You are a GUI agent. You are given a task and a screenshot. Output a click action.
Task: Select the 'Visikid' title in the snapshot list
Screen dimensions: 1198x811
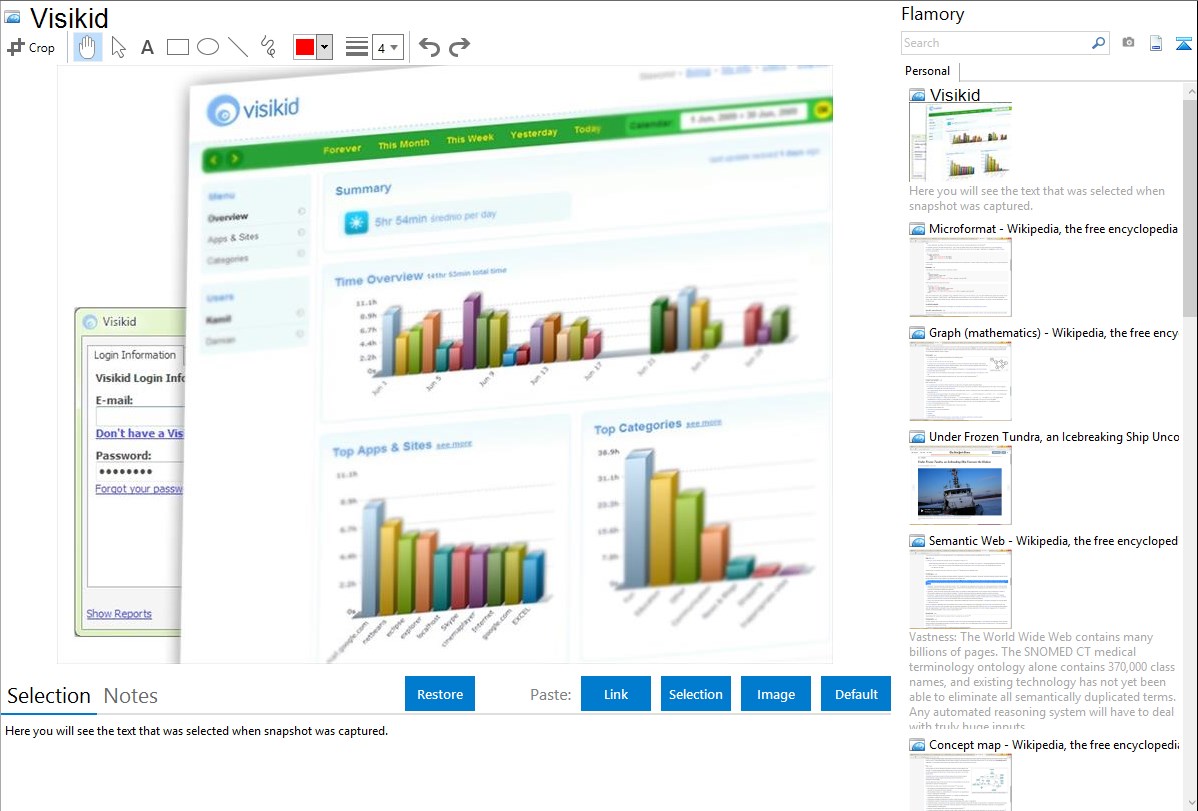click(x=955, y=95)
